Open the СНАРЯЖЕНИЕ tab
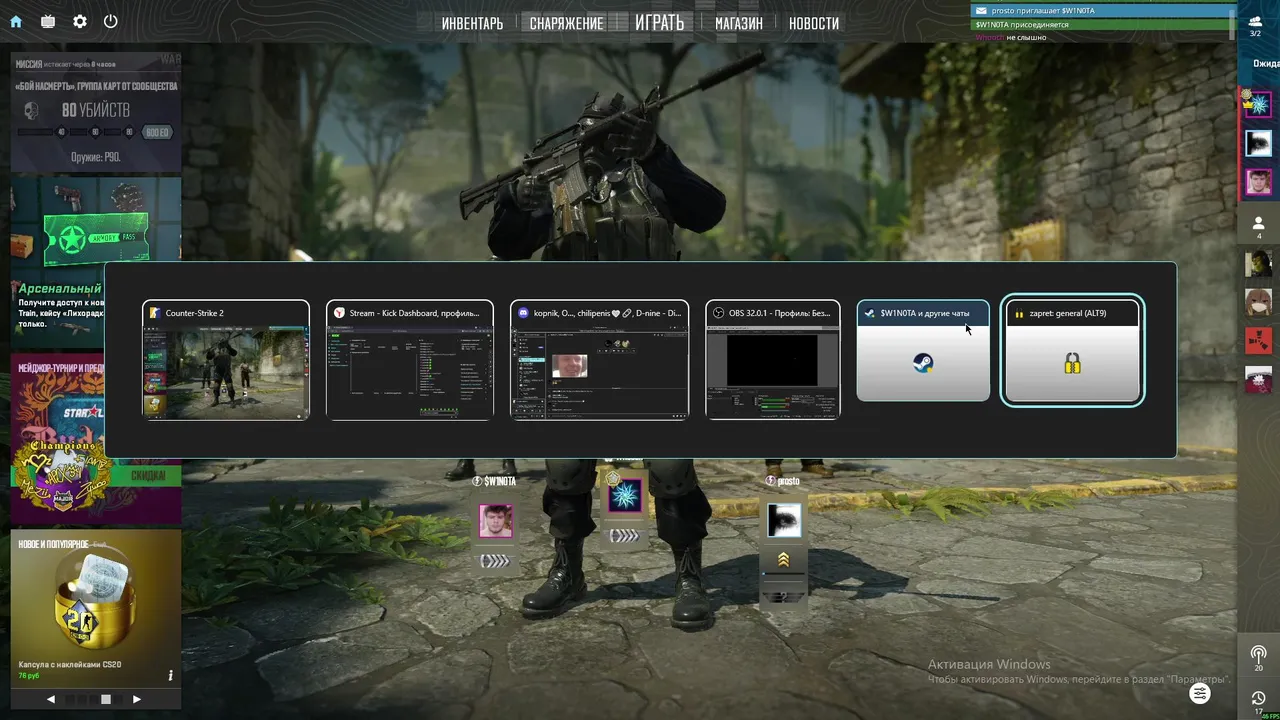This screenshot has width=1280, height=720. click(x=566, y=23)
